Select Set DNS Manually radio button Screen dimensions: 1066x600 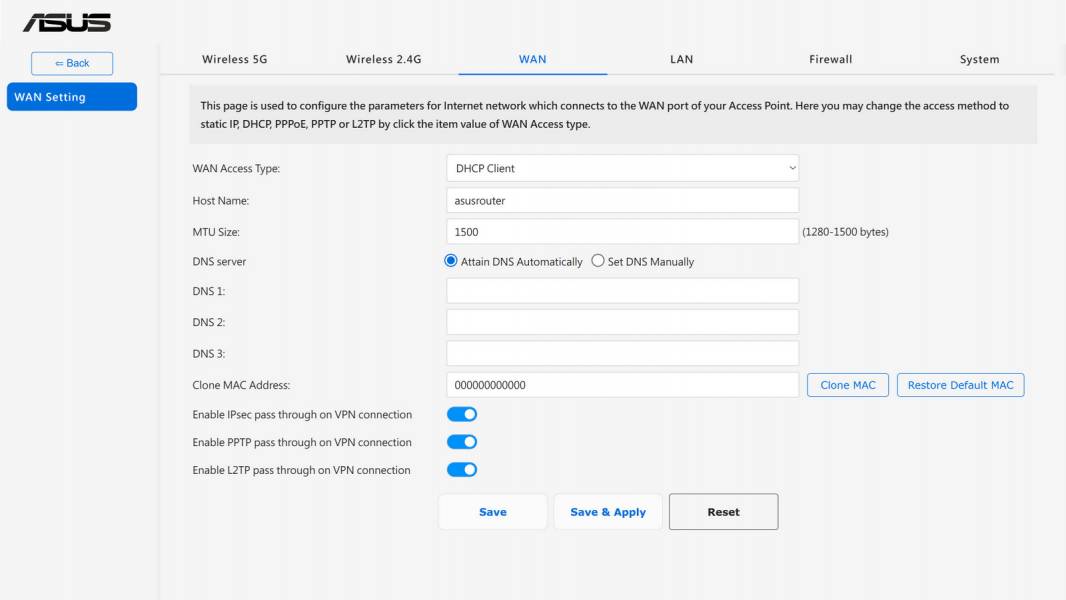pyautogui.click(x=598, y=261)
